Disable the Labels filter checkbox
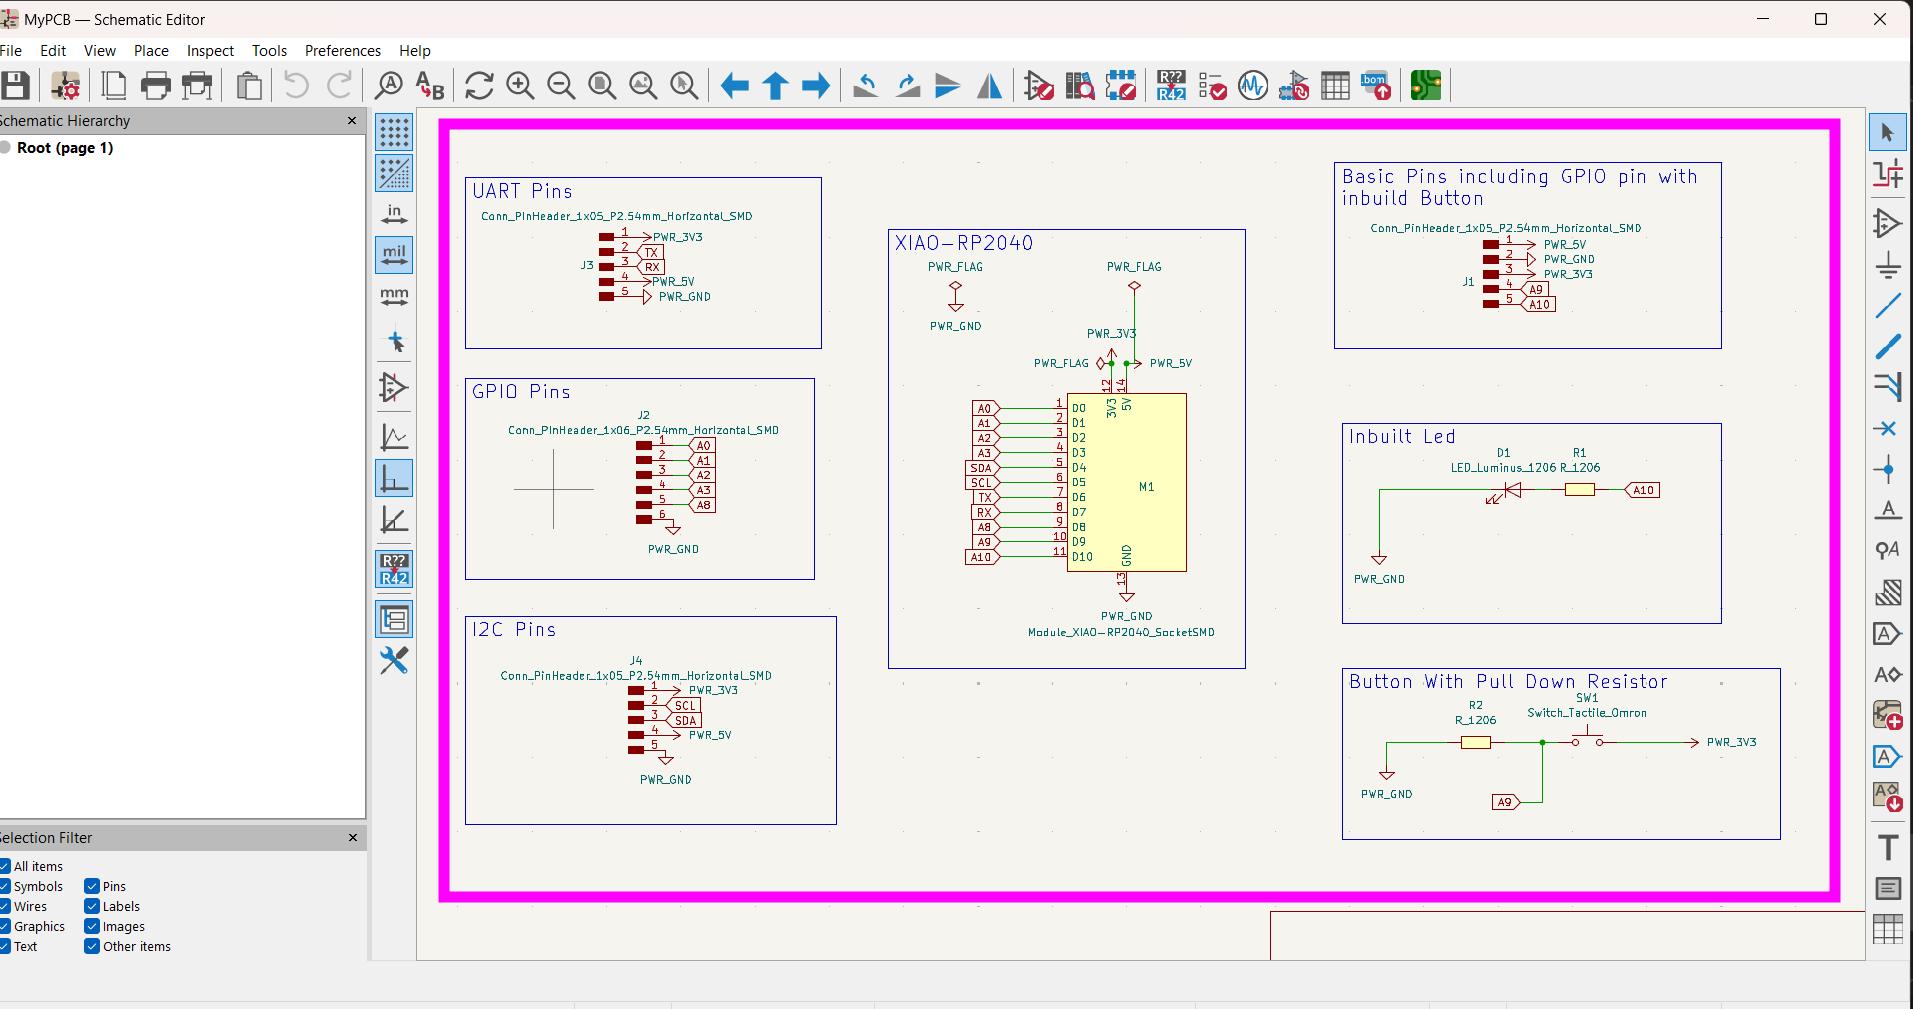This screenshot has height=1009, width=1913. click(92, 907)
